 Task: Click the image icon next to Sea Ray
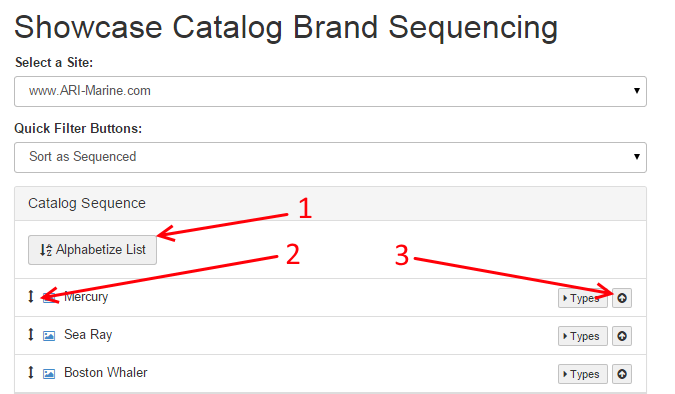point(49,335)
